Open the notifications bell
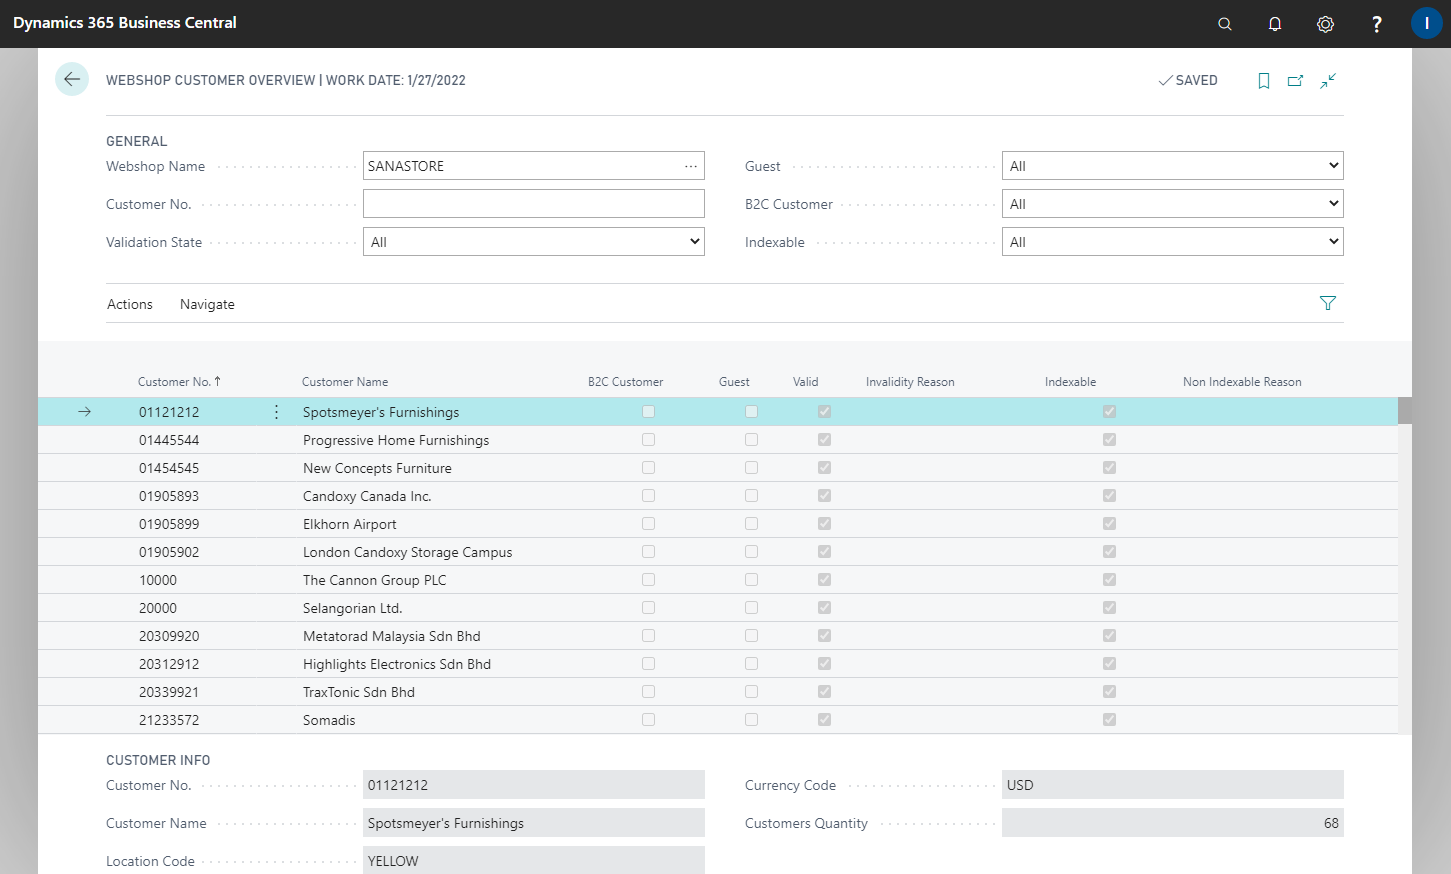The width and height of the screenshot is (1451, 874). click(1275, 24)
